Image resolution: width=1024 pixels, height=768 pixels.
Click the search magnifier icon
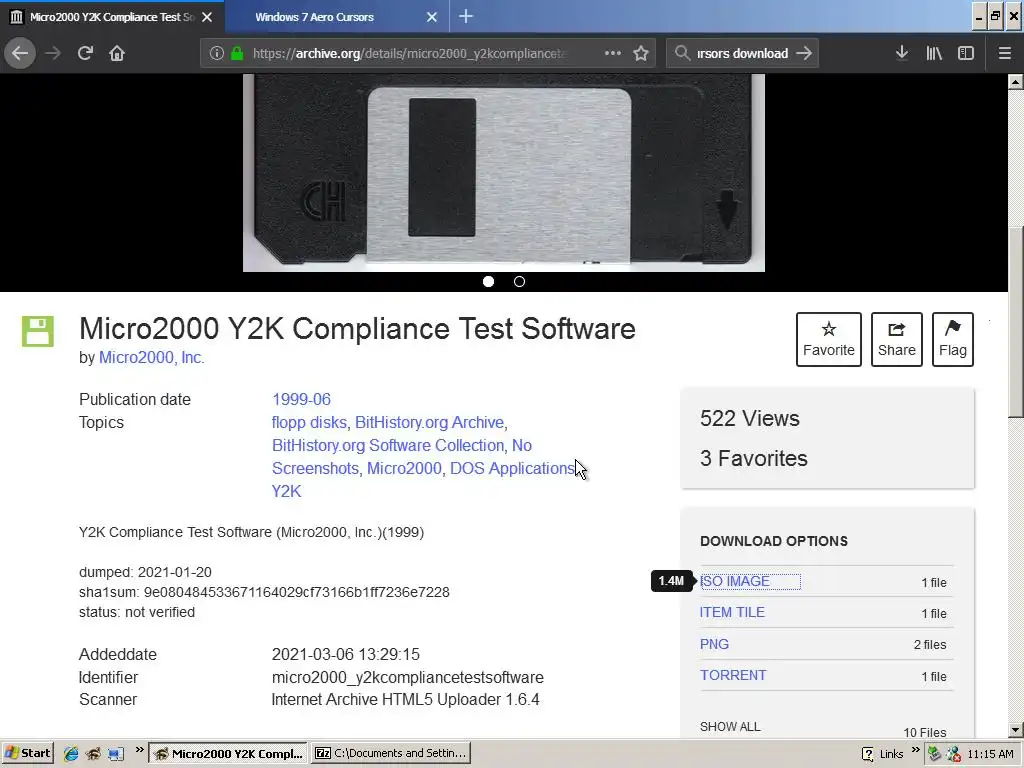coord(682,54)
